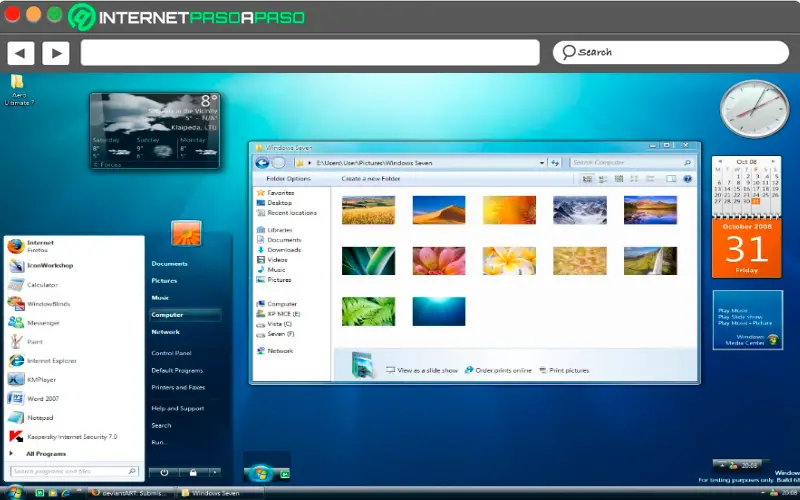800x500 pixels.
Task: Click the Start orb on the taskbar
Action: coord(14,493)
